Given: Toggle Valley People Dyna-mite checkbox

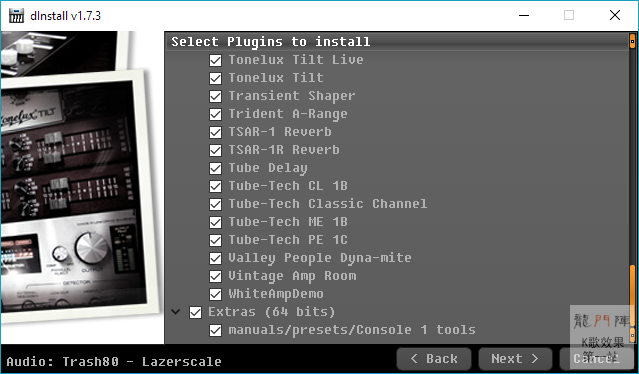Looking at the screenshot, I should pyautogui.click(x=215, y=258).
